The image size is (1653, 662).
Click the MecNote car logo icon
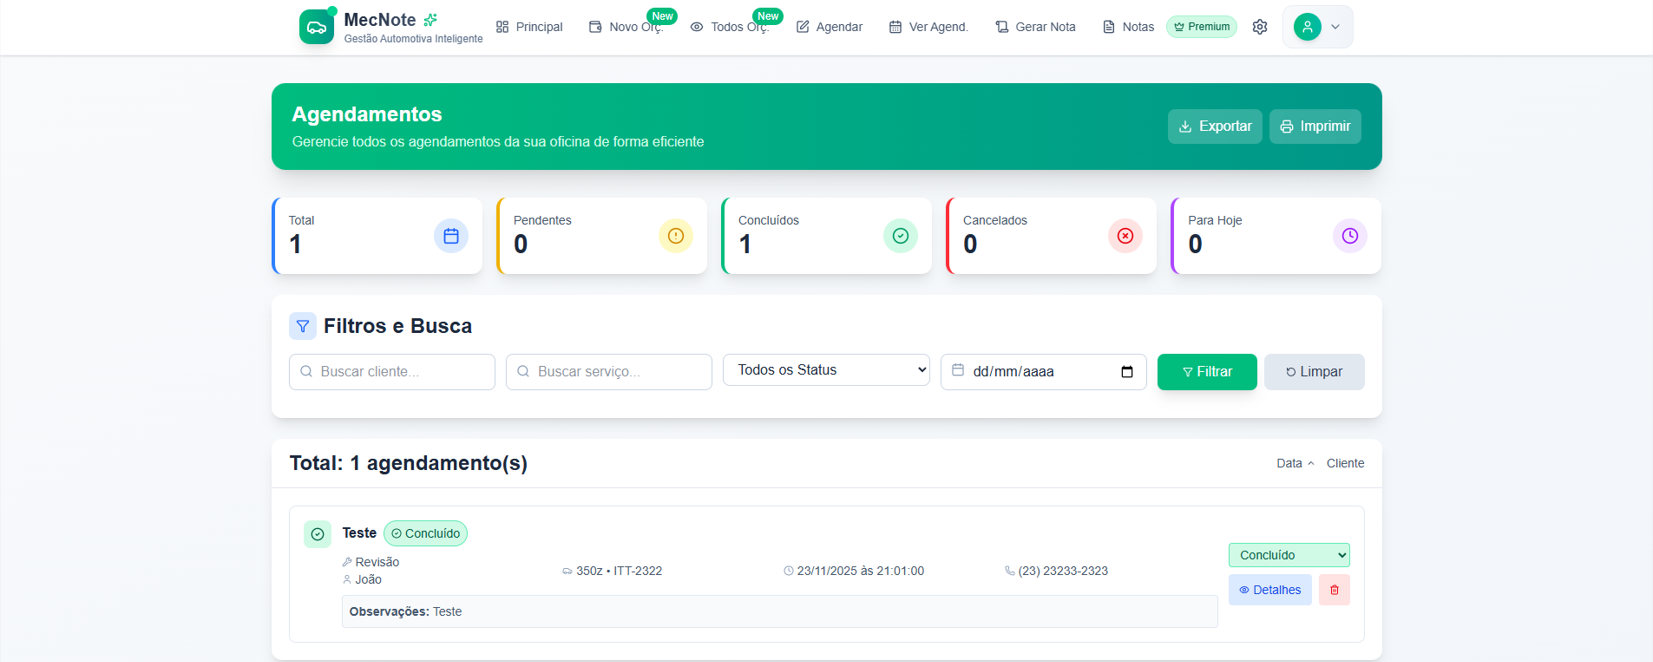pos(316,27)
